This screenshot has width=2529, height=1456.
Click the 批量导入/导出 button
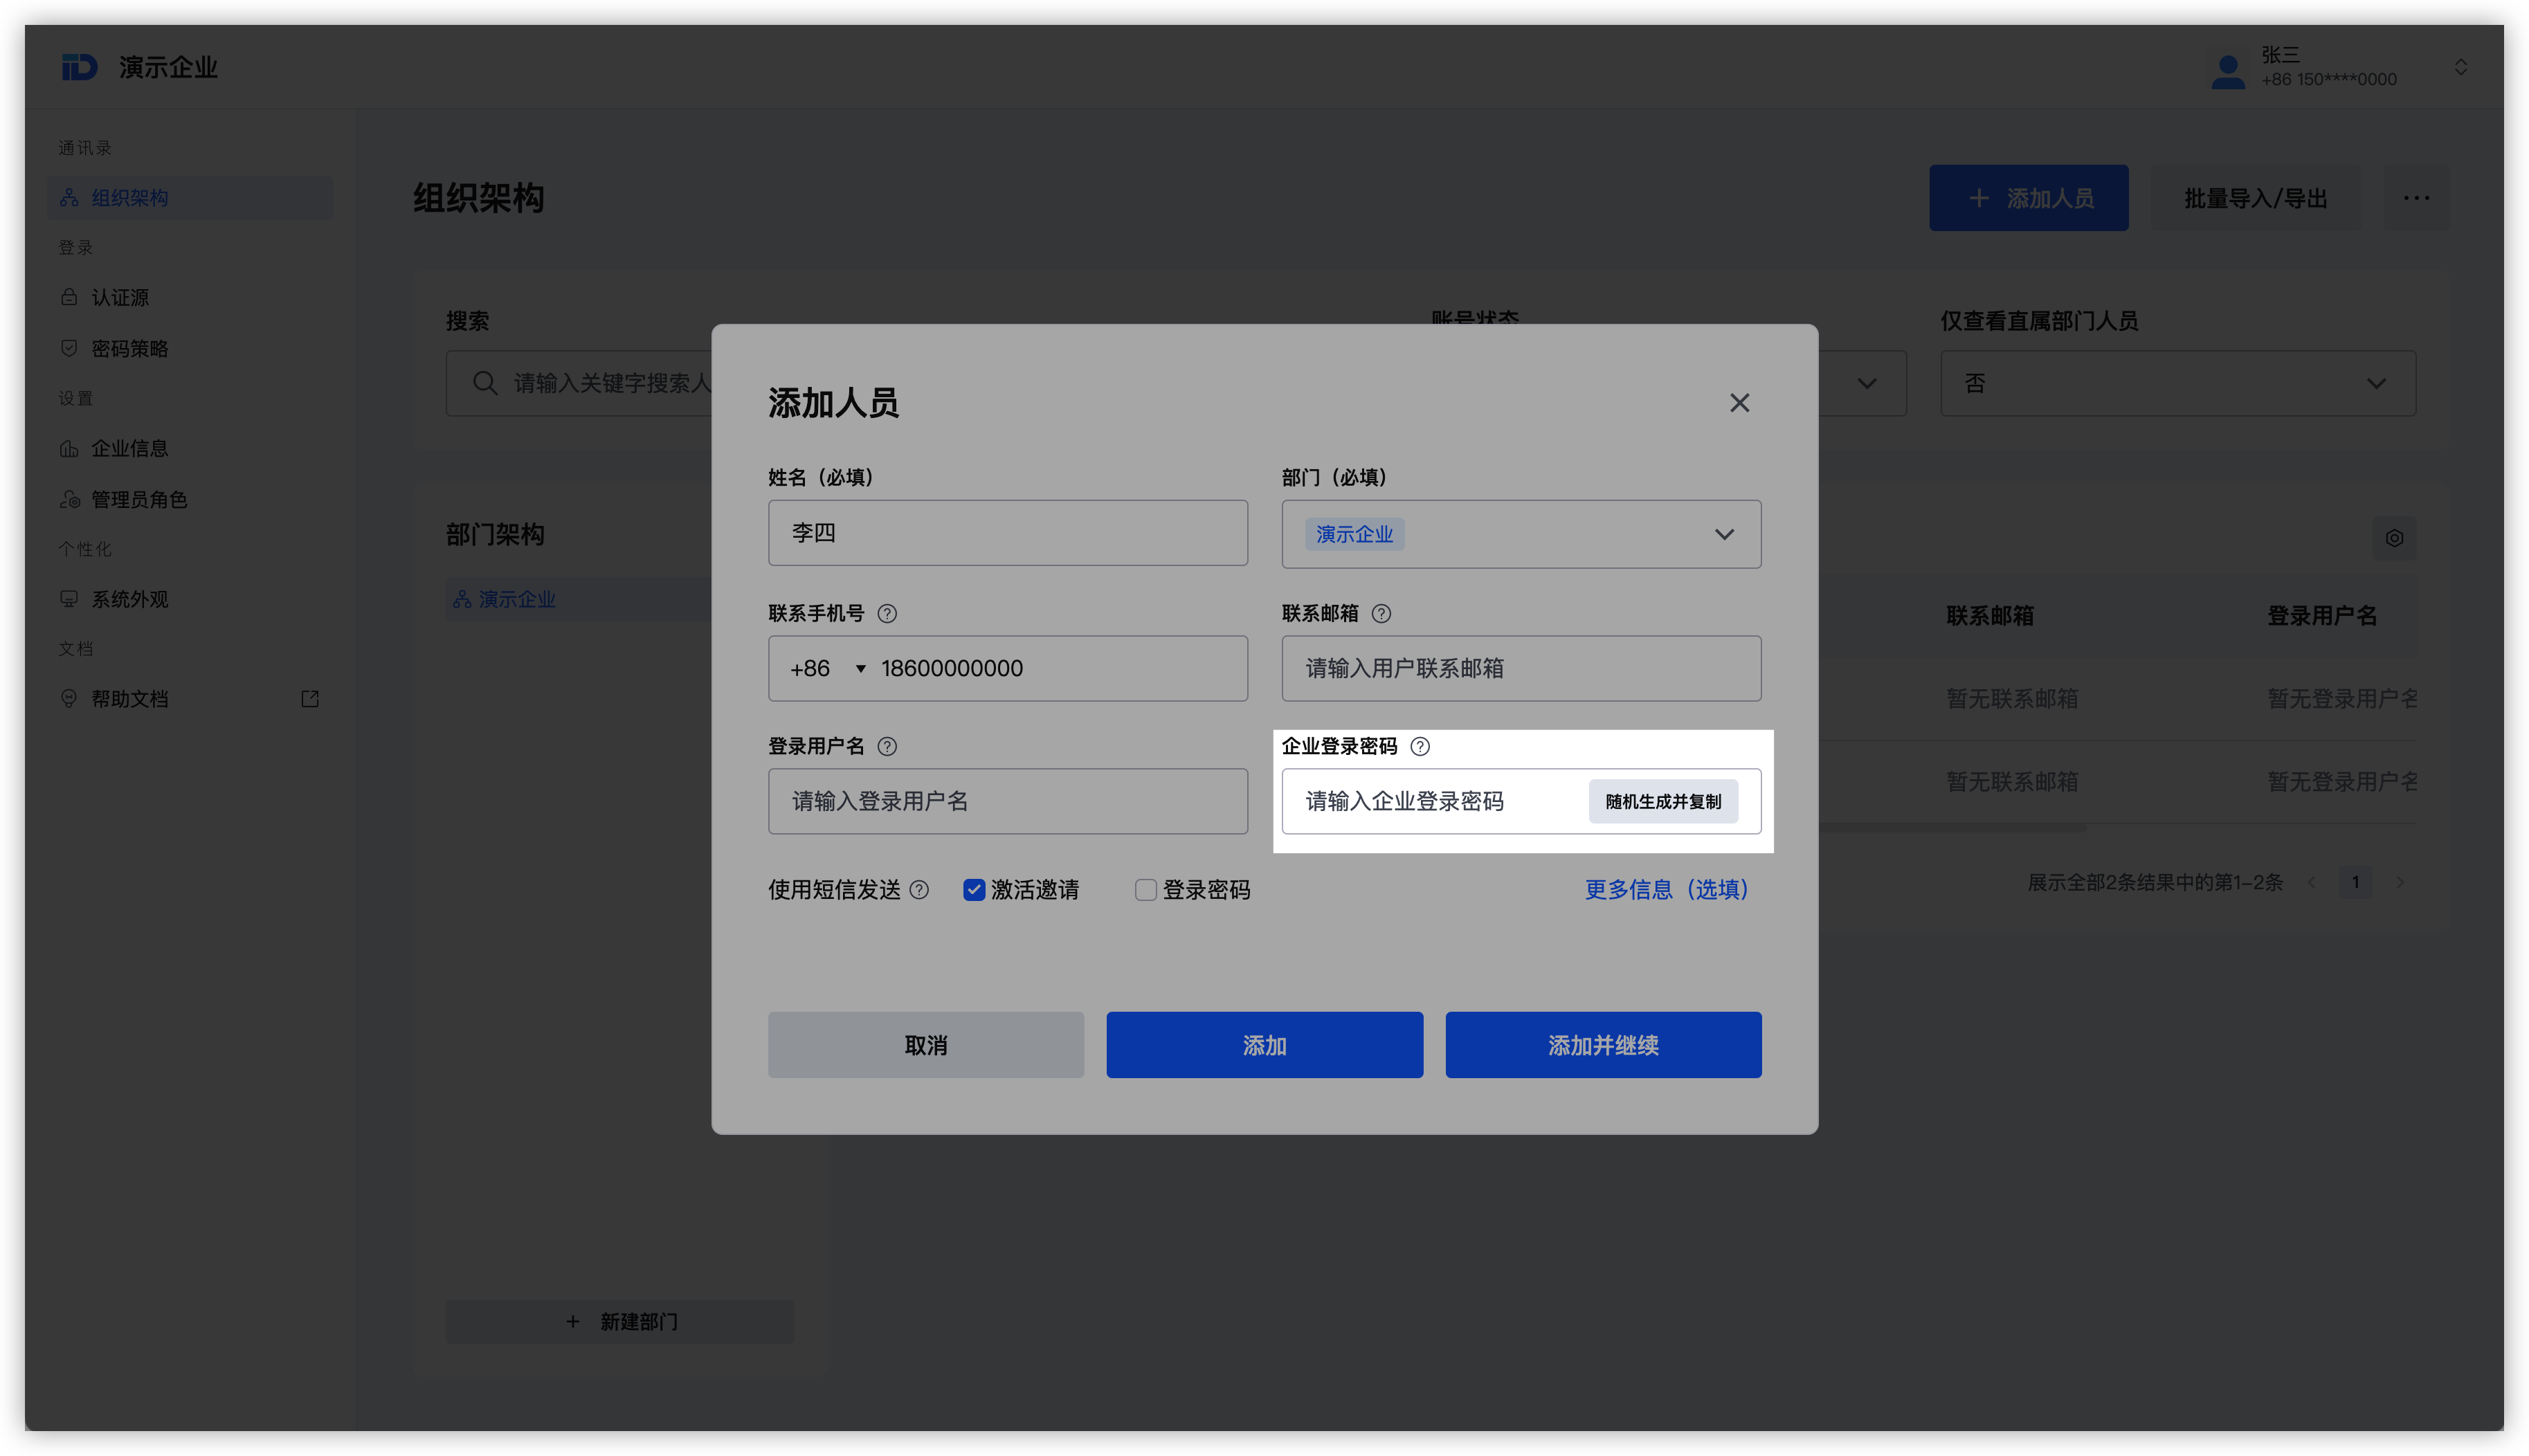click(2255, 198)
